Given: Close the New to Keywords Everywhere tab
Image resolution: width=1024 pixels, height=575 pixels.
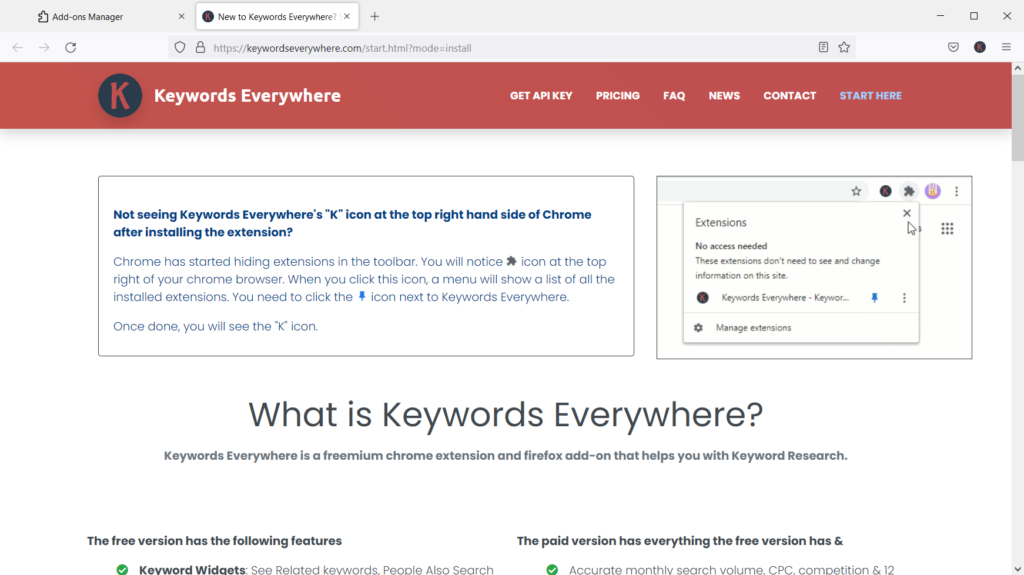Looking at the screenshot, I should [347, 16].
